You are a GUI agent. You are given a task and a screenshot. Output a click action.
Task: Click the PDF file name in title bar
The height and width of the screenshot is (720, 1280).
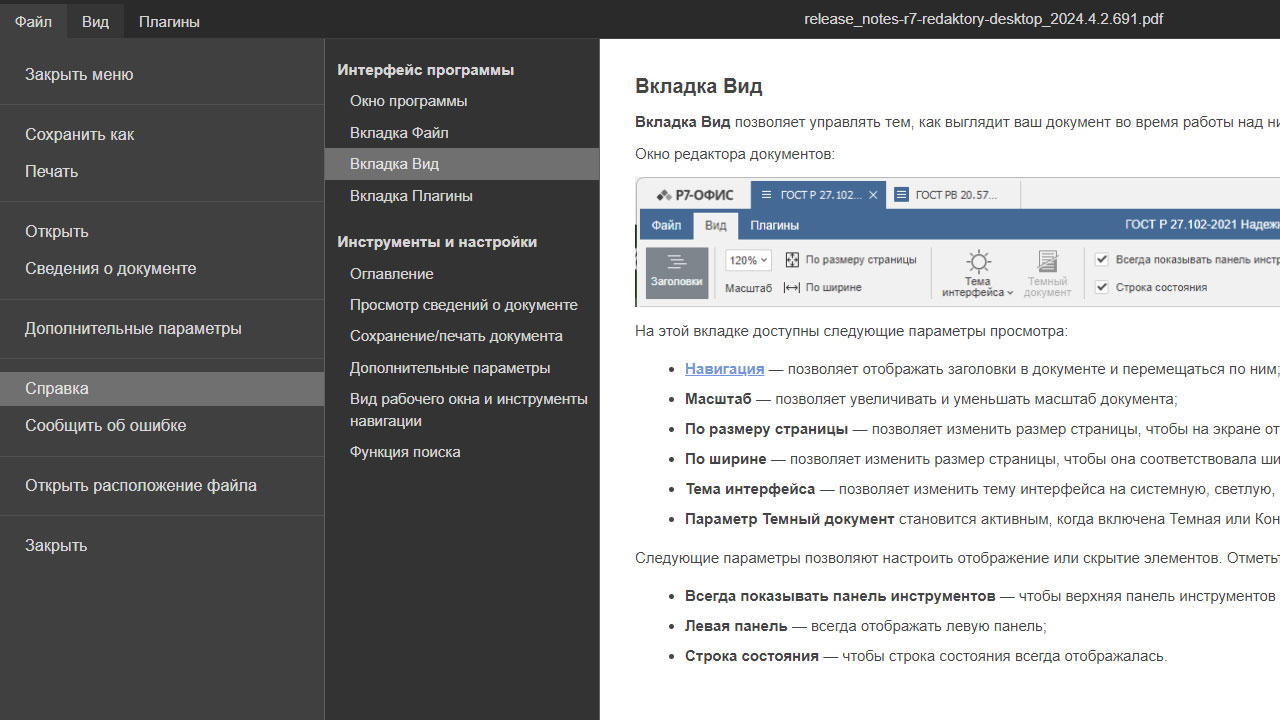(x=983, y=19)
